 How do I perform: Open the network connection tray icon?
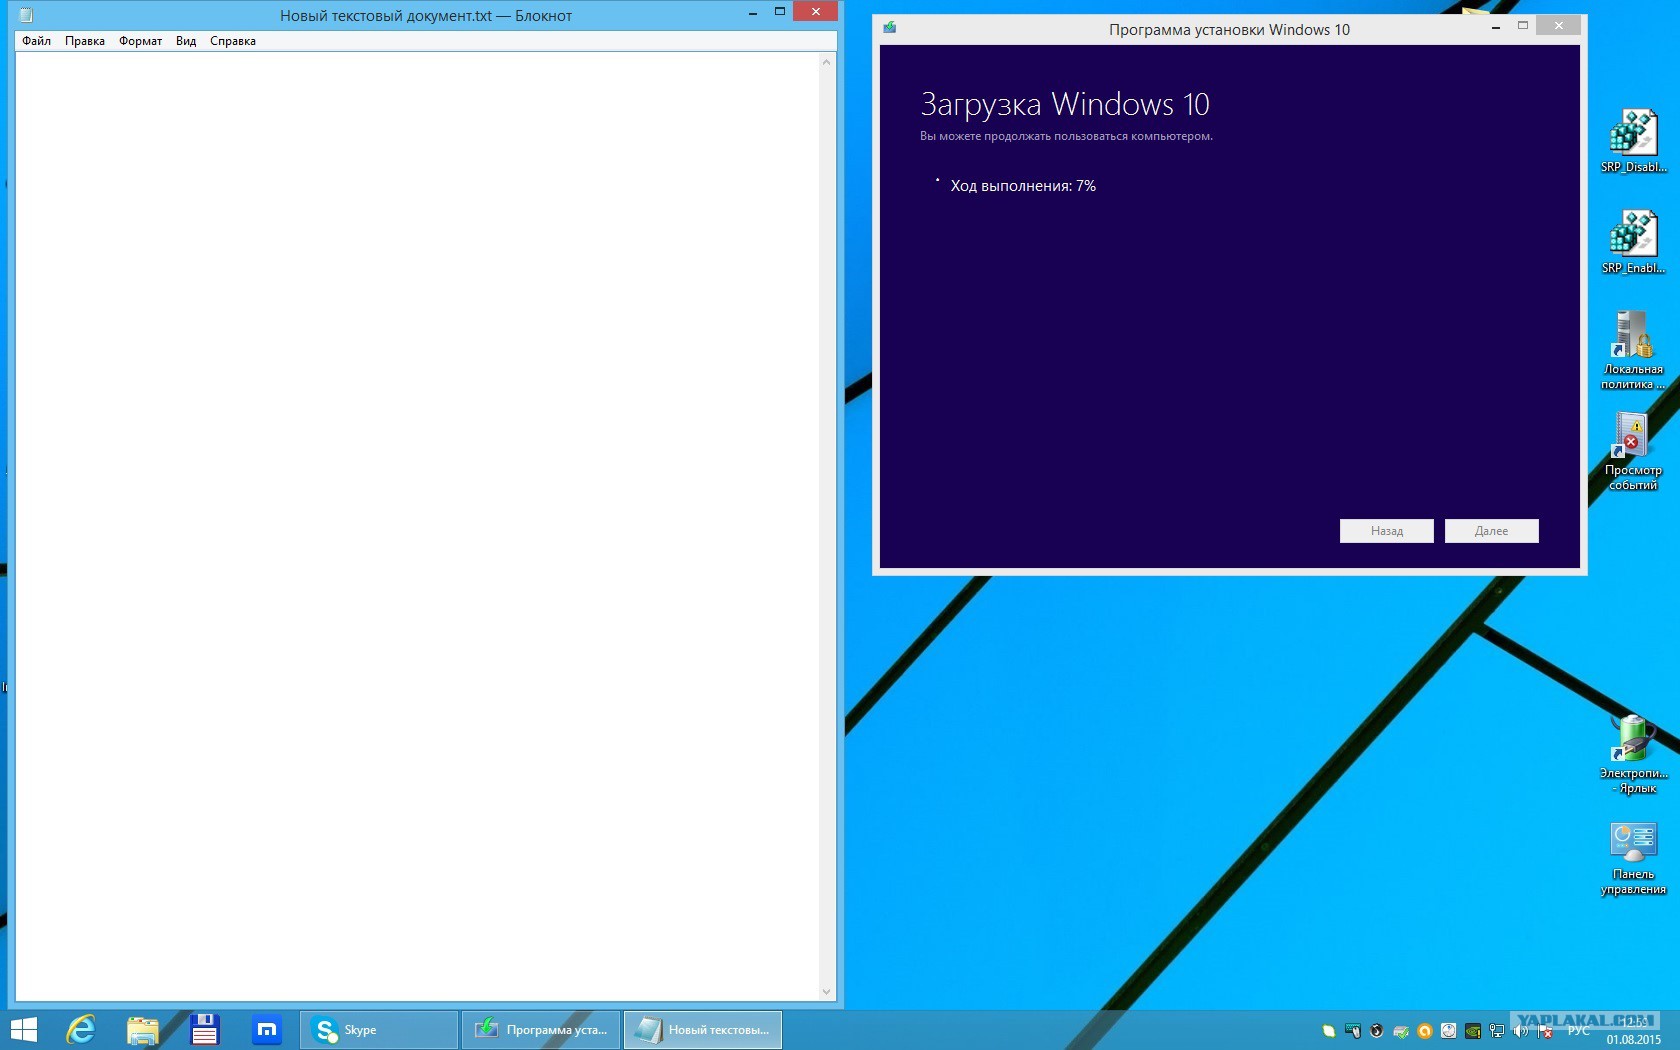coord(1497,1031)
